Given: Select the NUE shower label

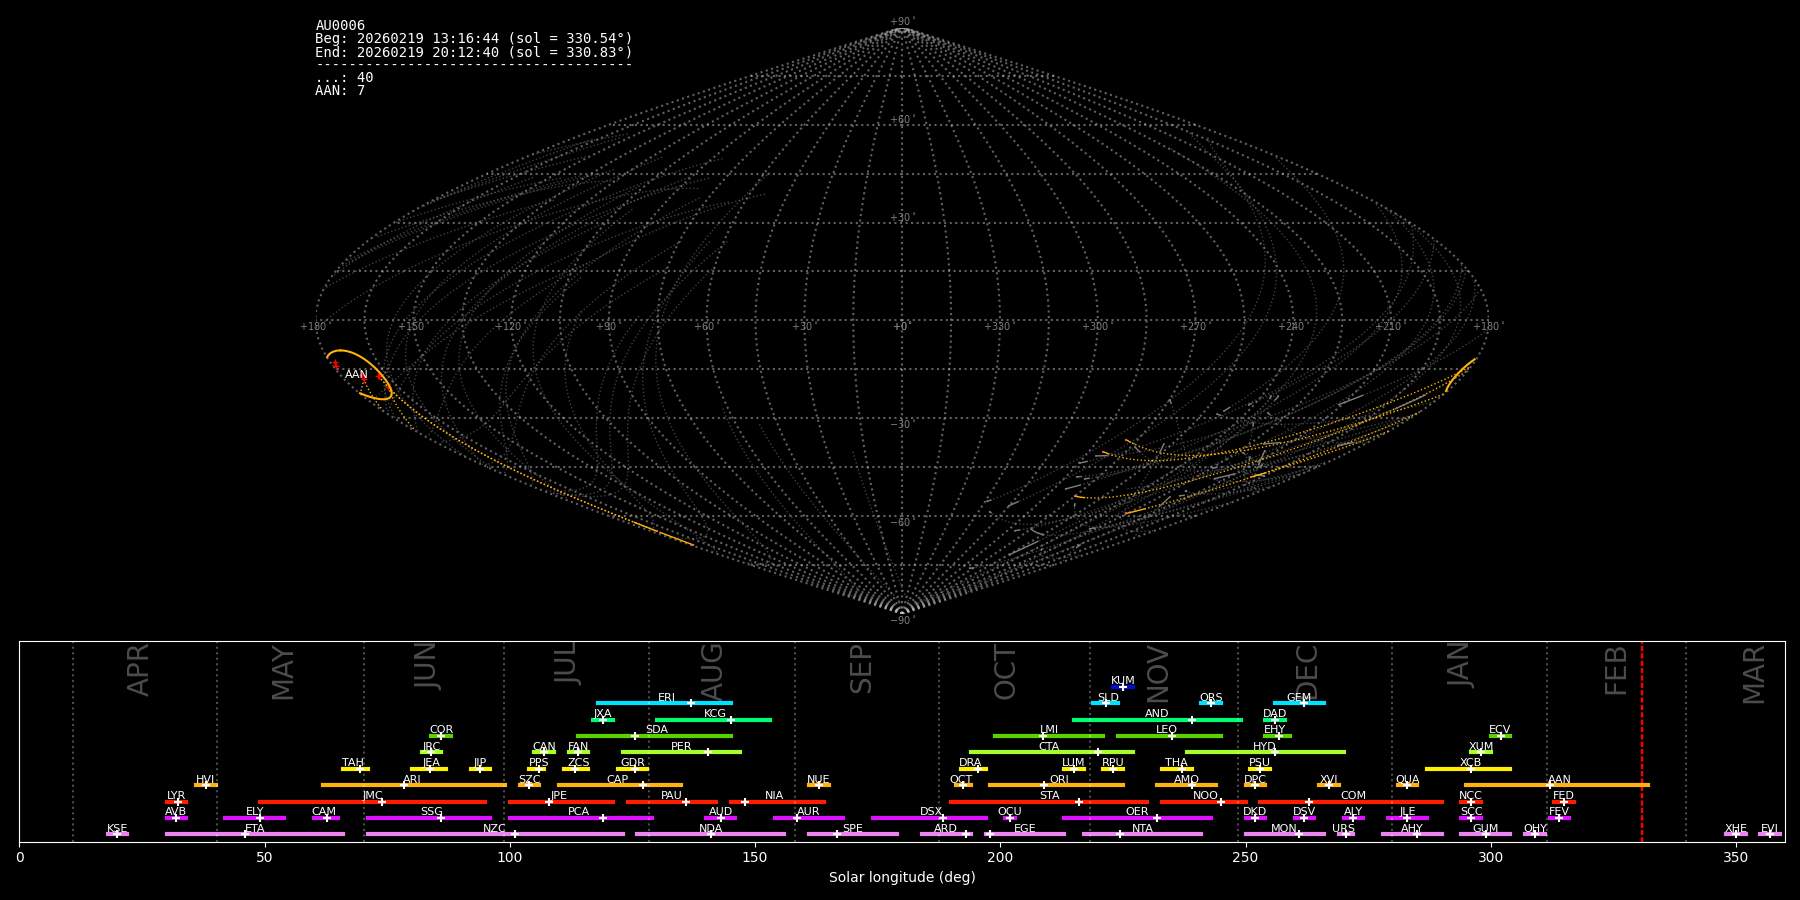Looking at the screenshot, I should point(818,780).
